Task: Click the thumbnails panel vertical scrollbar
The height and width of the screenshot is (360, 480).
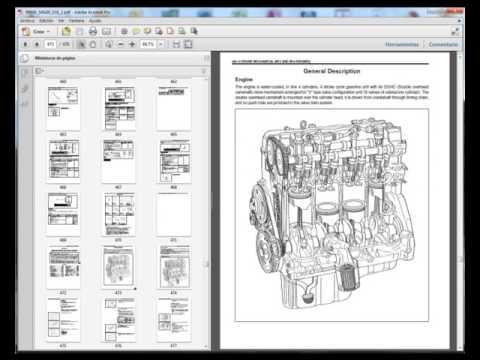Action: [207, 213]
